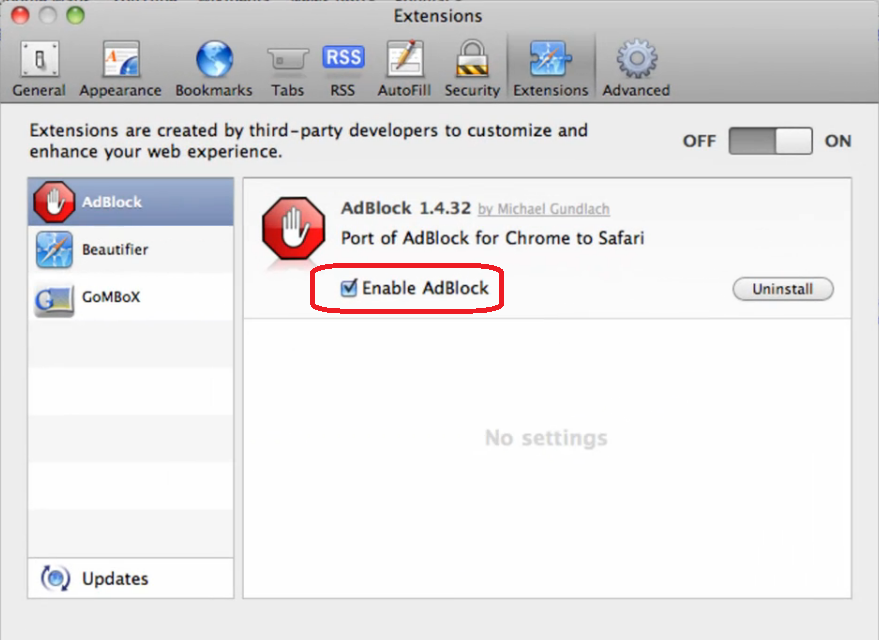Switch to the Bookmarks preferences
This screenshot has height=640, width=879.
(x=213, y=69)
